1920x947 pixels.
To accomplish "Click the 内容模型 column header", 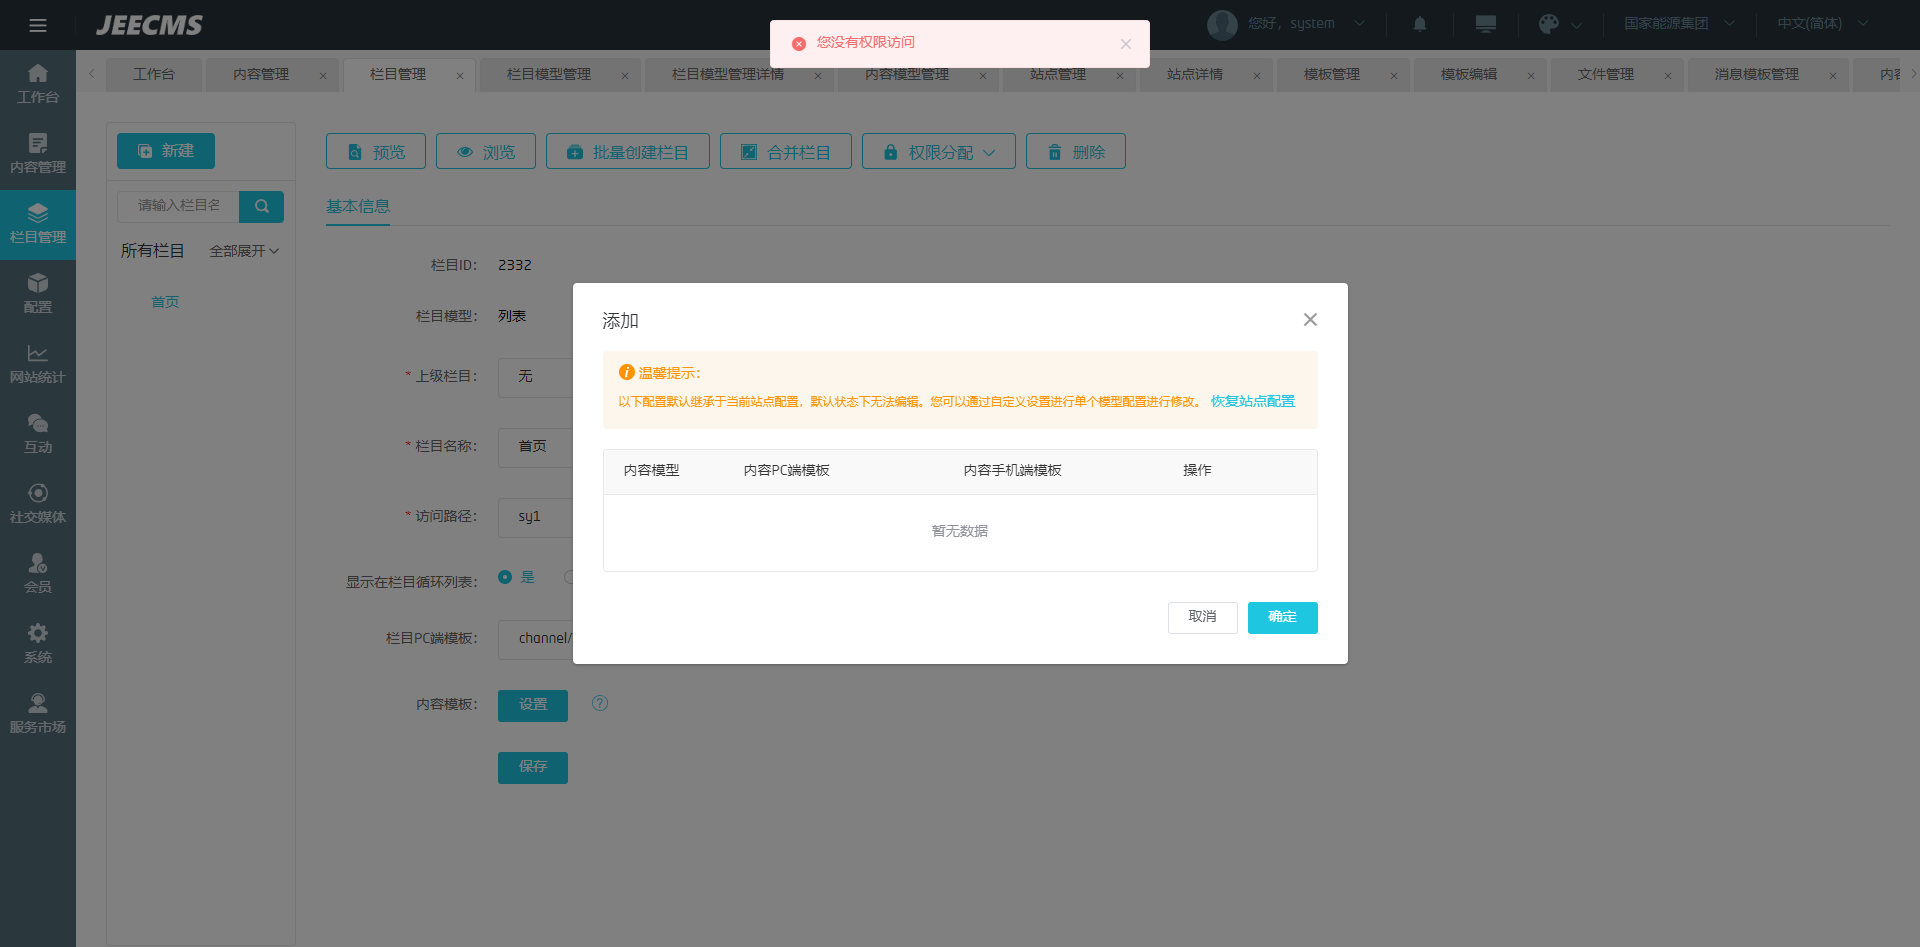I will (x=652, y=471).
